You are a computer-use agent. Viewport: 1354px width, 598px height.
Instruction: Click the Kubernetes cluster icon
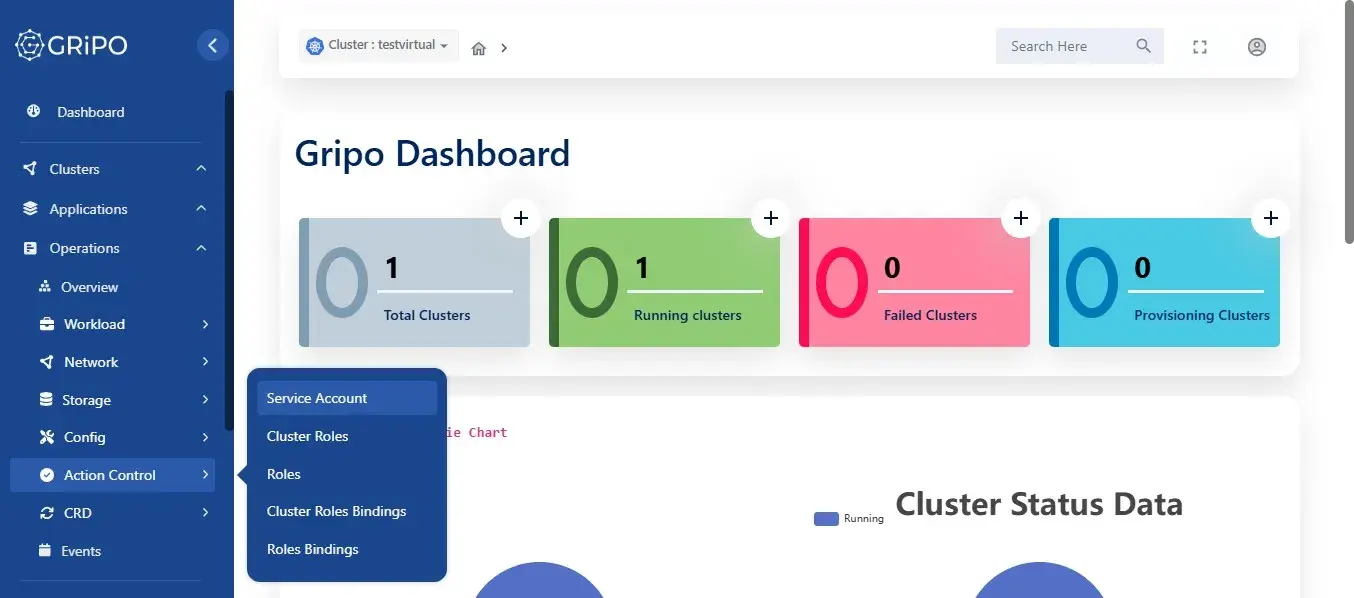point(315,46)
